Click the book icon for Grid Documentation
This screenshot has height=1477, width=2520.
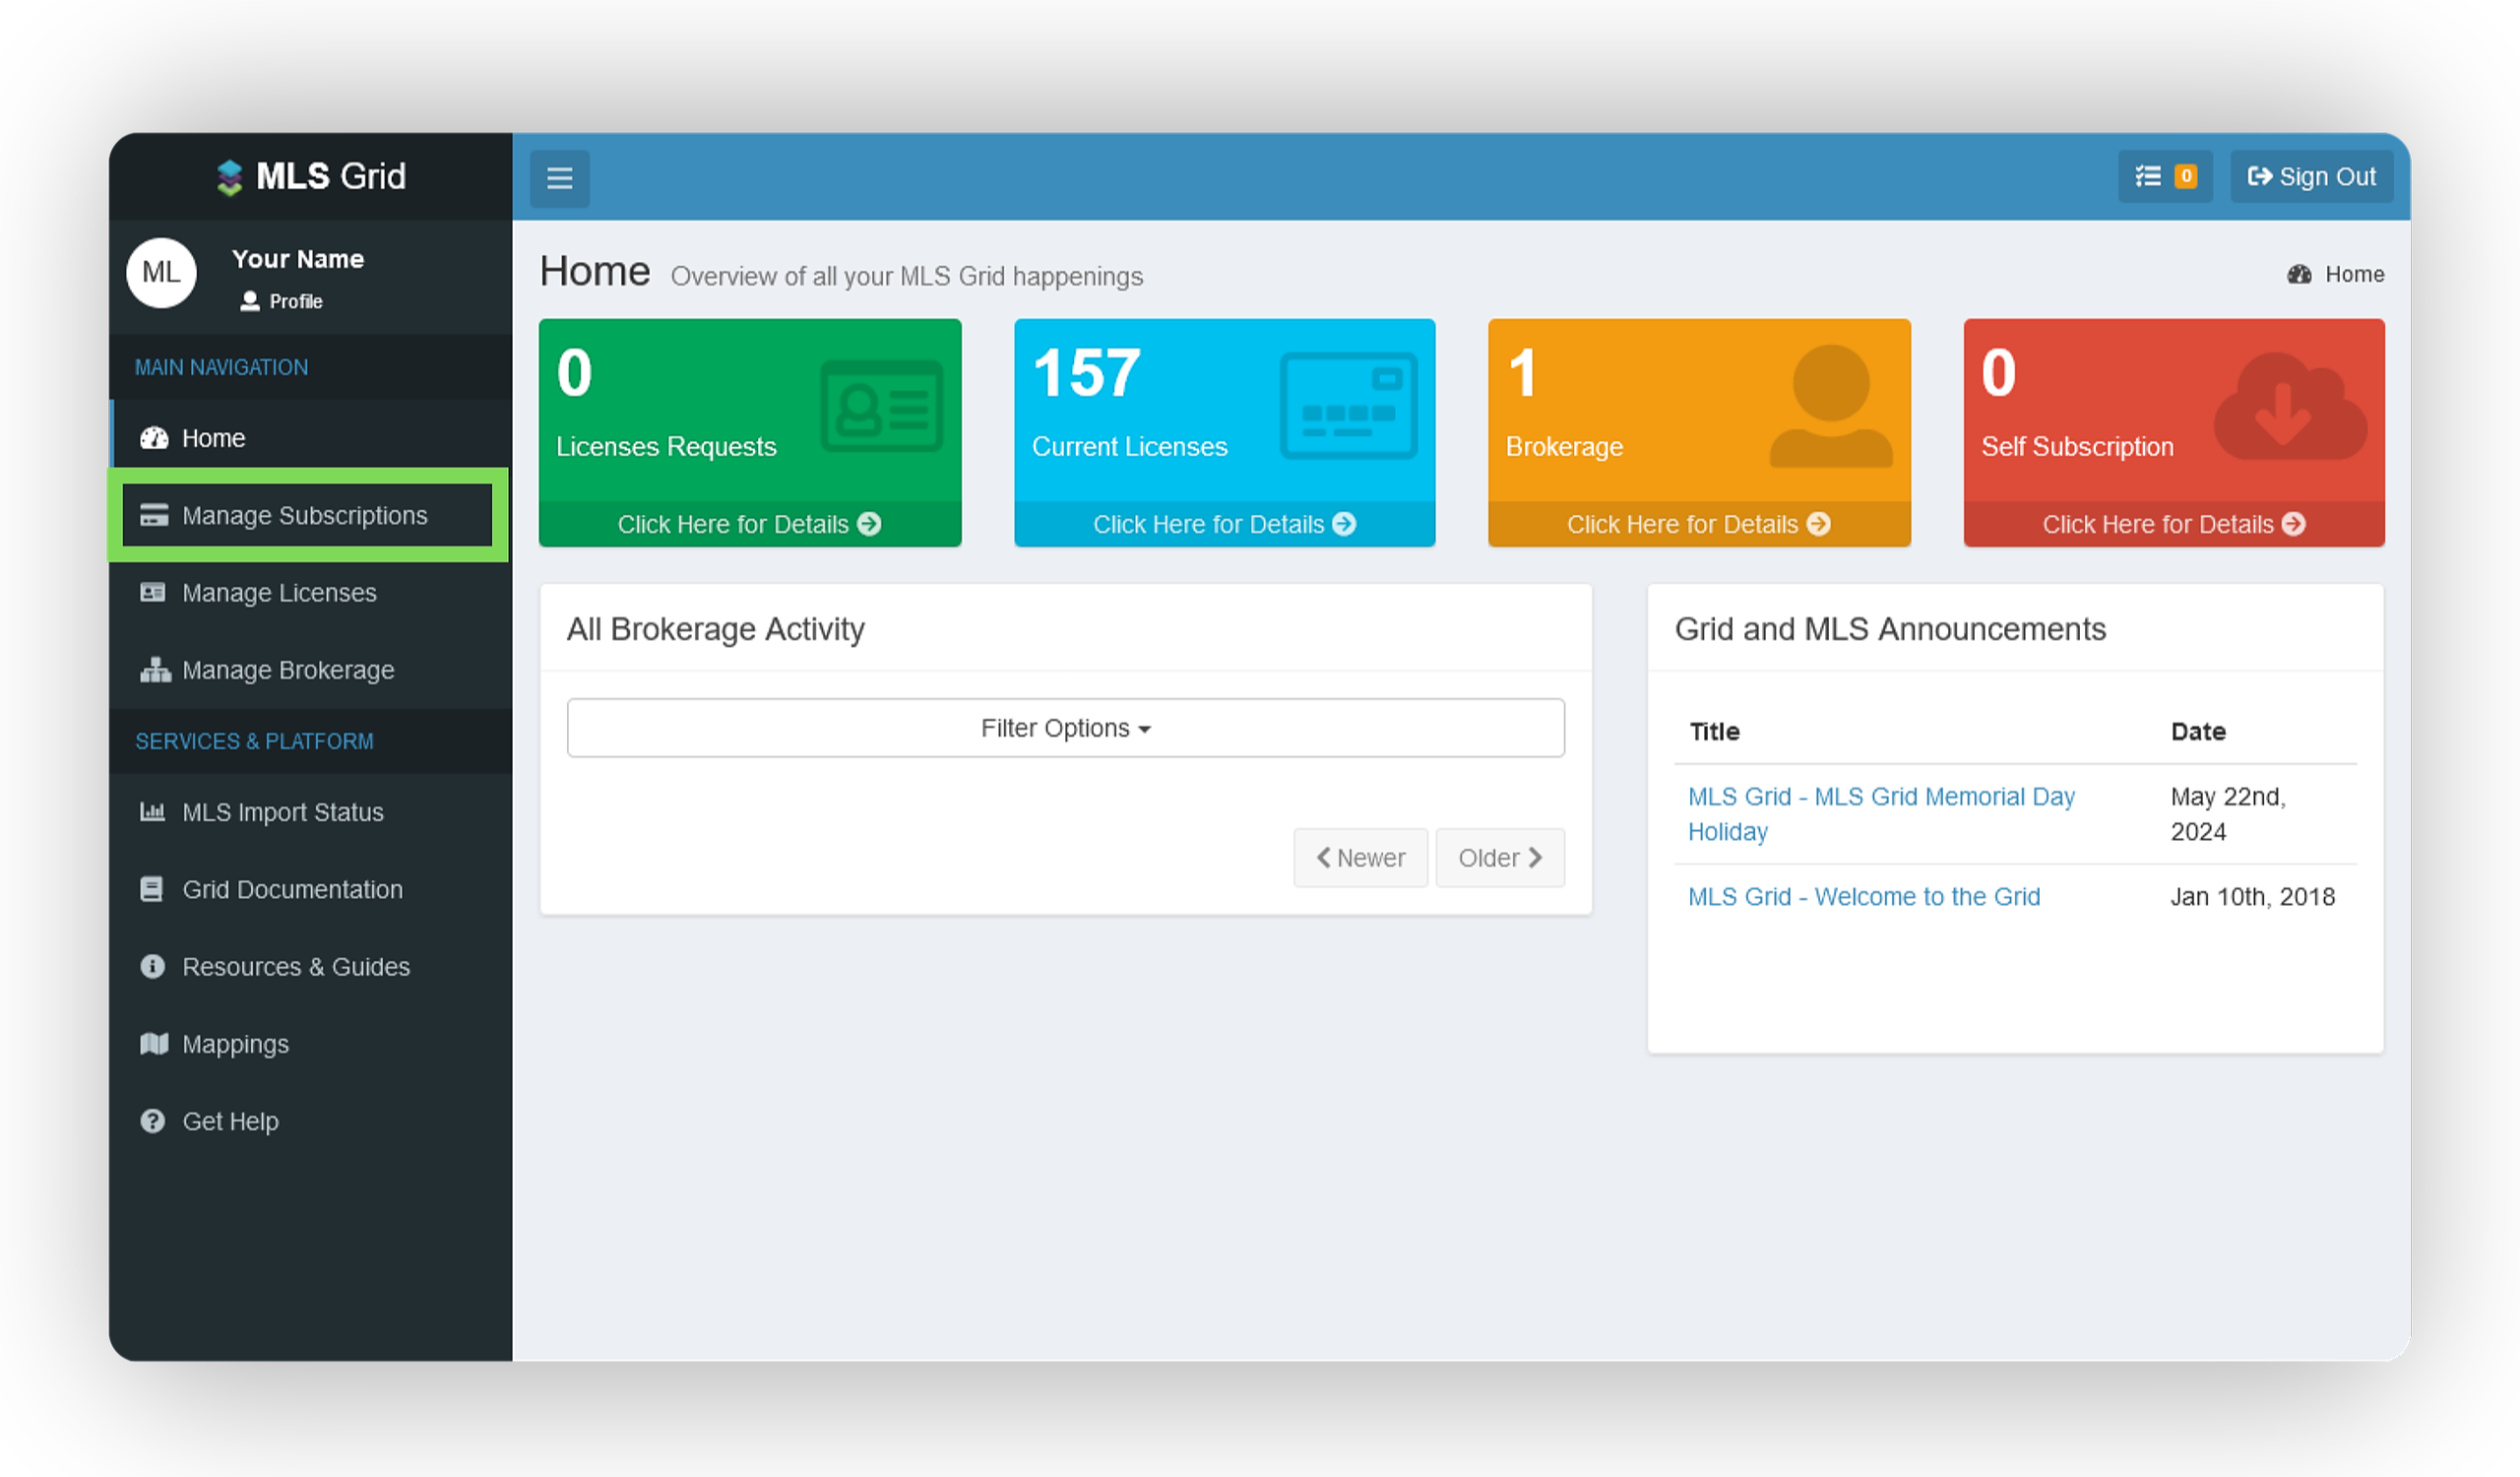coord(152,889)
